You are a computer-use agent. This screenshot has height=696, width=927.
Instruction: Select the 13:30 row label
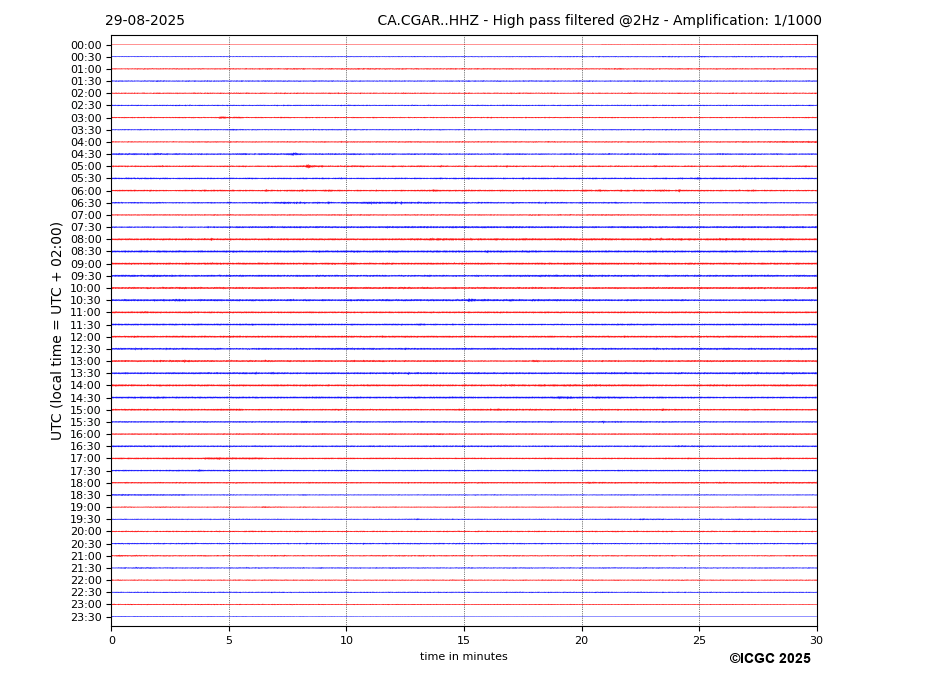click(x=86, y=374)
